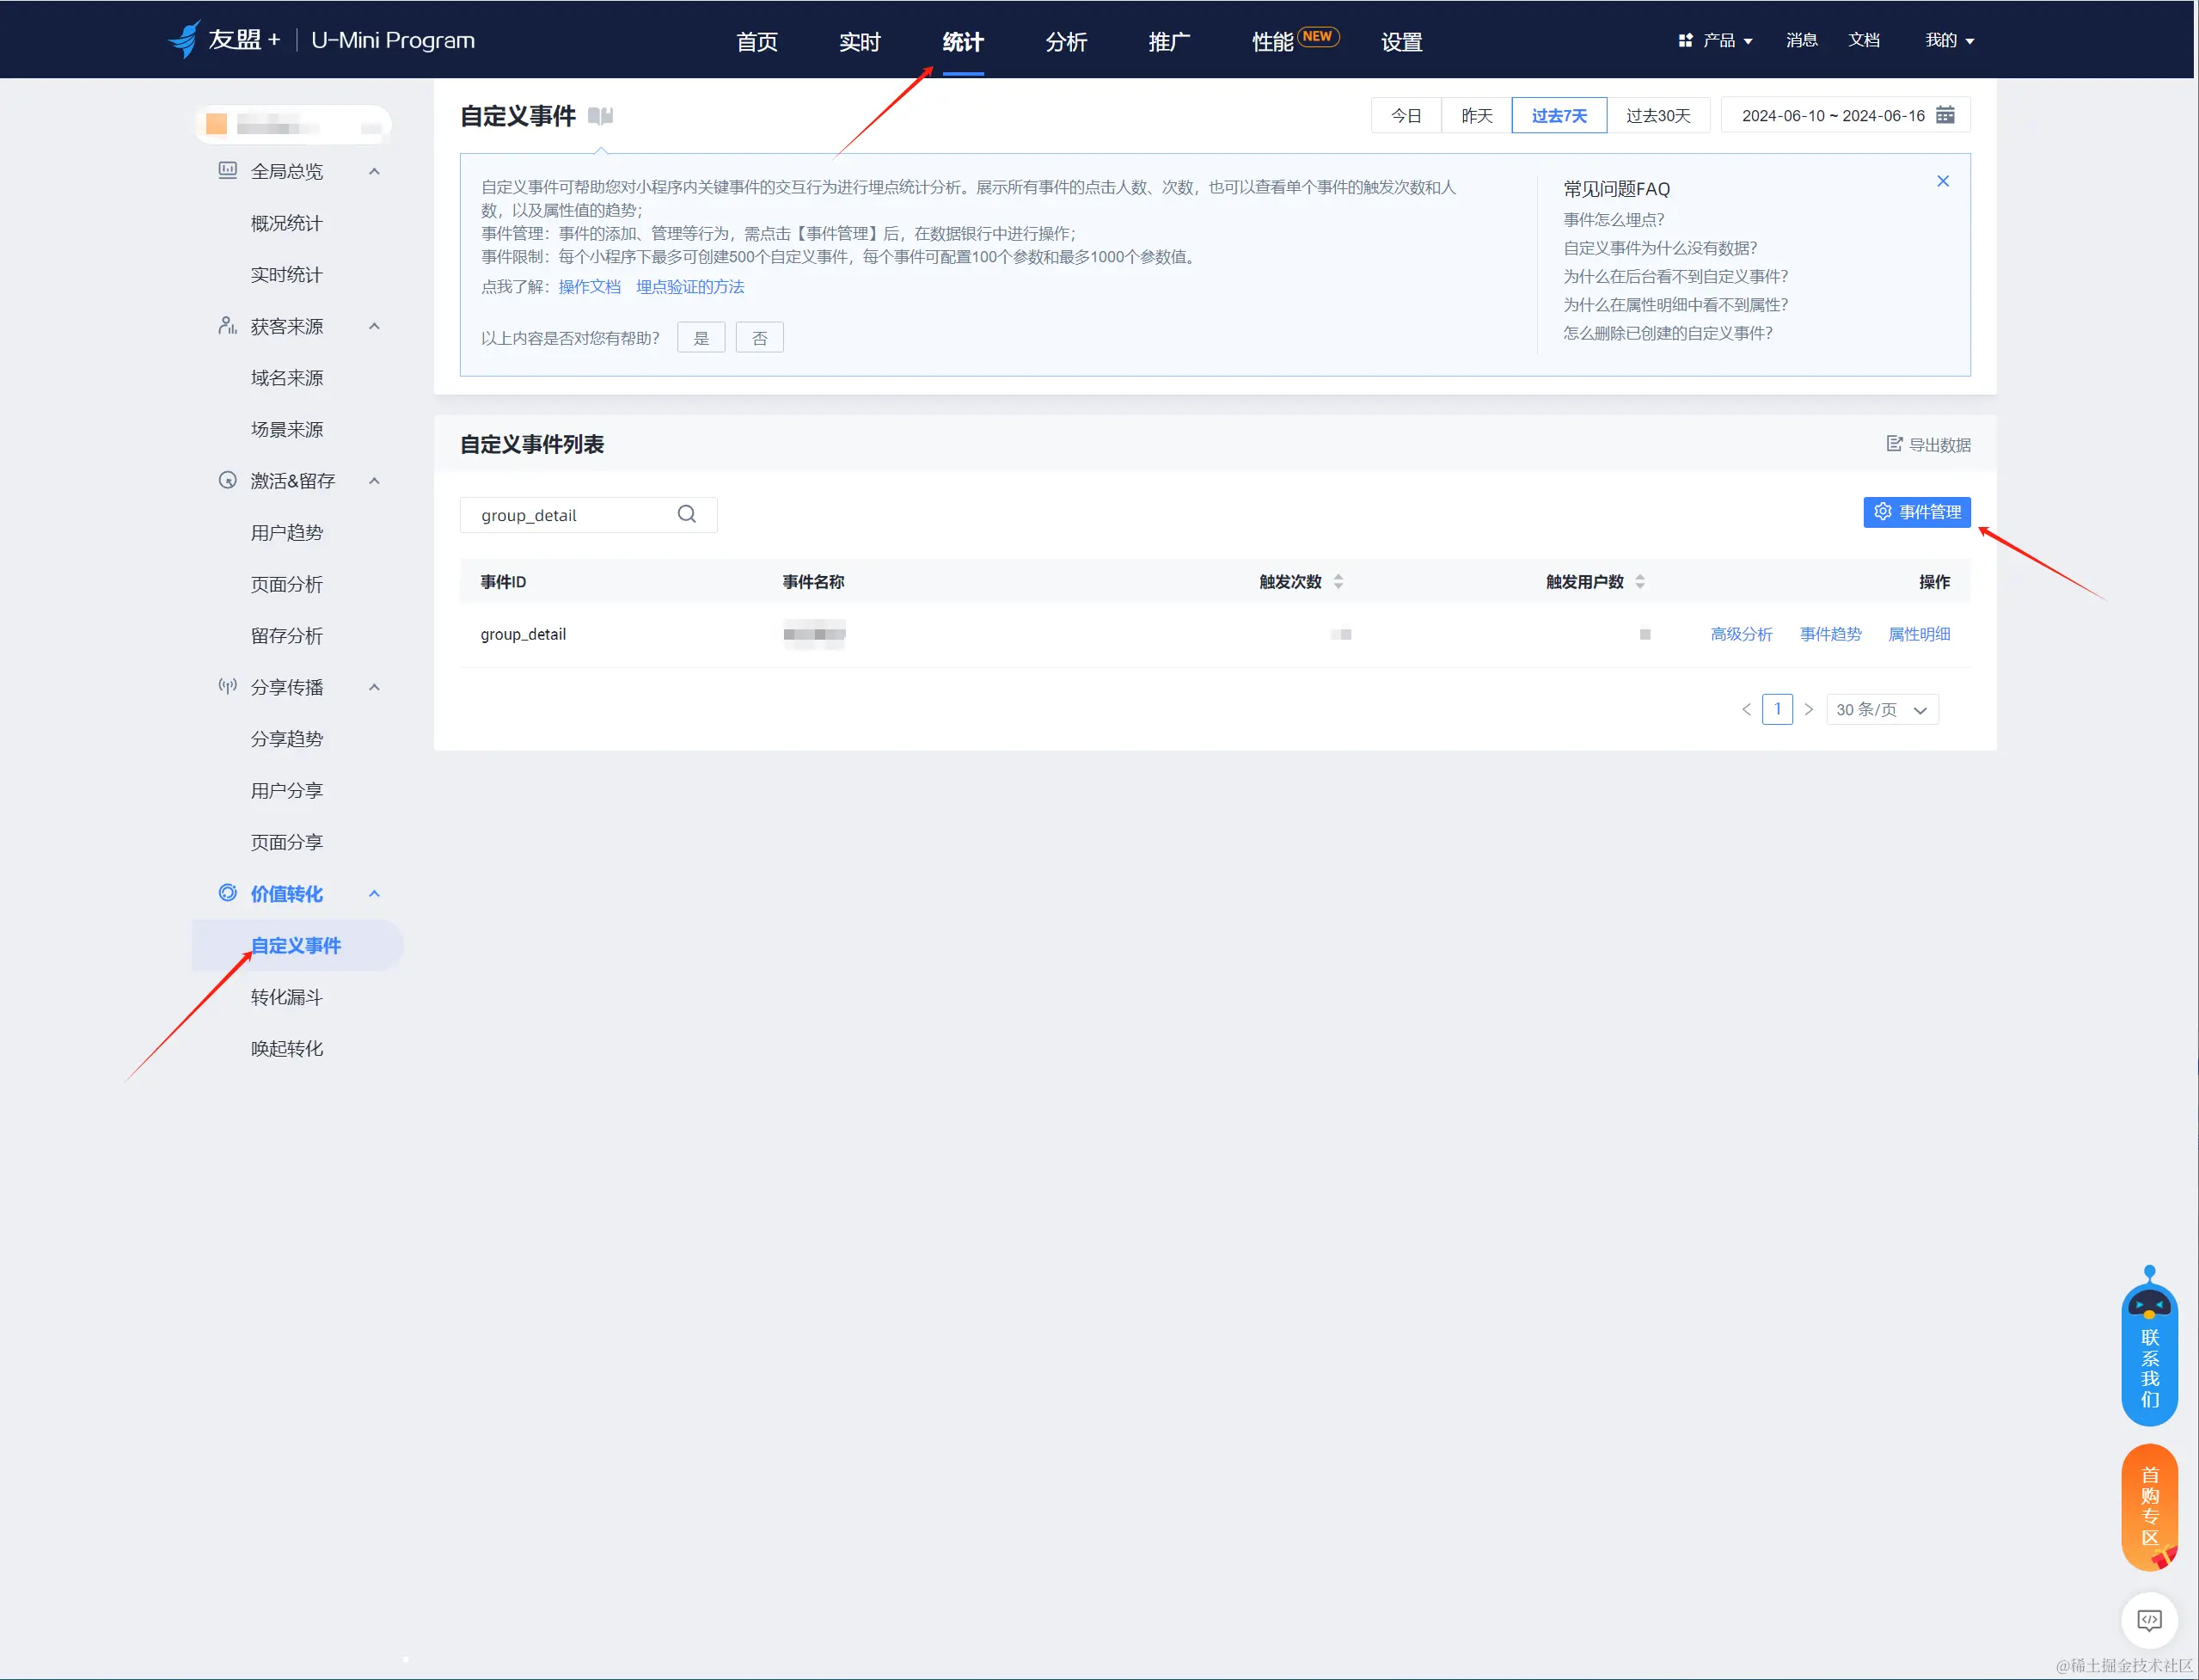Sort by 触发次数 column arrows

(x=1338, y=582)
